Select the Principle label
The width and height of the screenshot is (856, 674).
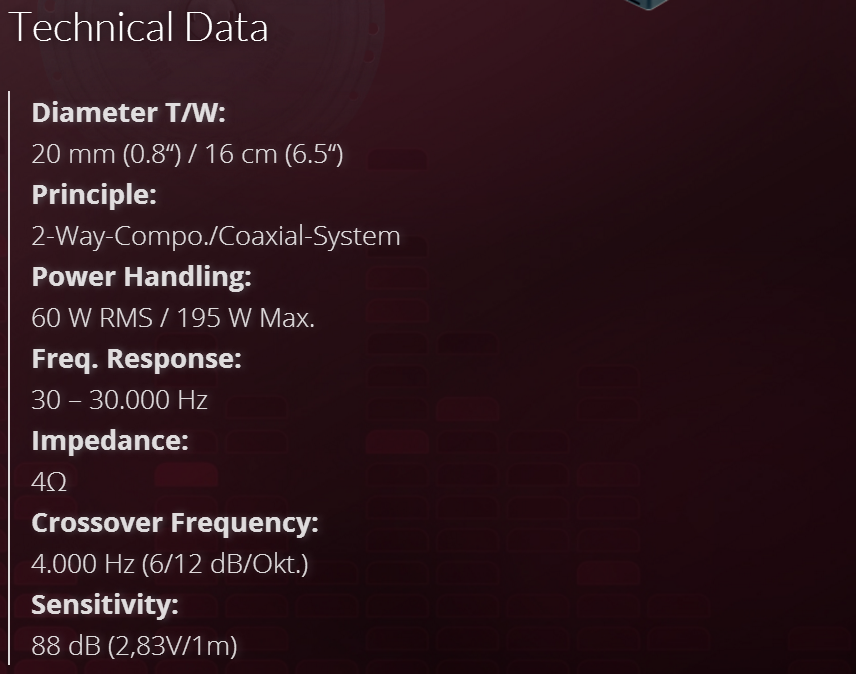pyautogui.click(x=94, y=195)
